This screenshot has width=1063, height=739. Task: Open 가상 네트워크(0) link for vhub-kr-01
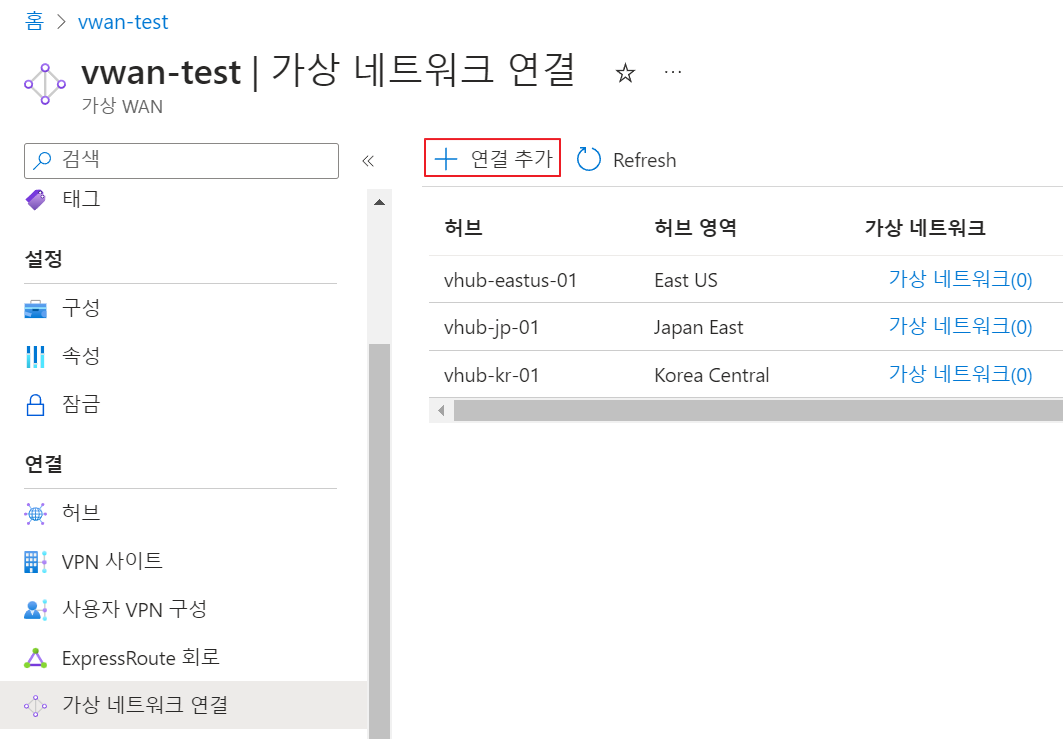[x=961, y=374]
